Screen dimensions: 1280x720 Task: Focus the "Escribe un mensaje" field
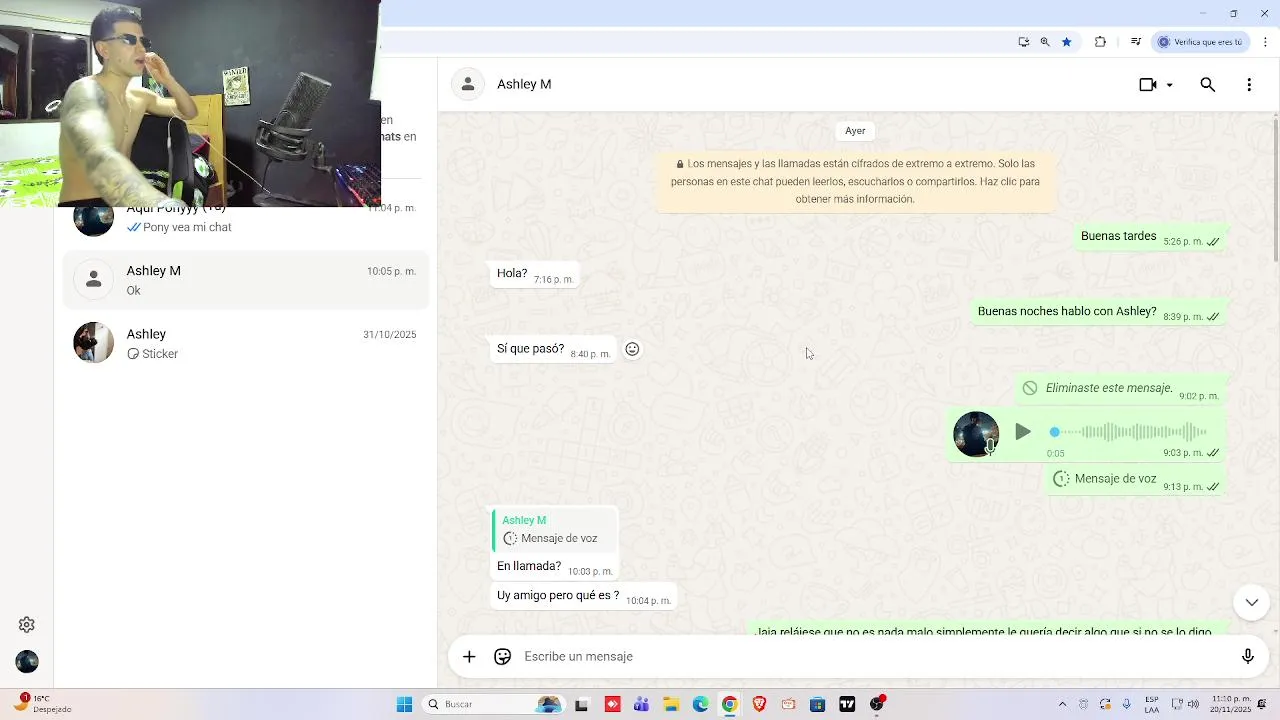875,657
